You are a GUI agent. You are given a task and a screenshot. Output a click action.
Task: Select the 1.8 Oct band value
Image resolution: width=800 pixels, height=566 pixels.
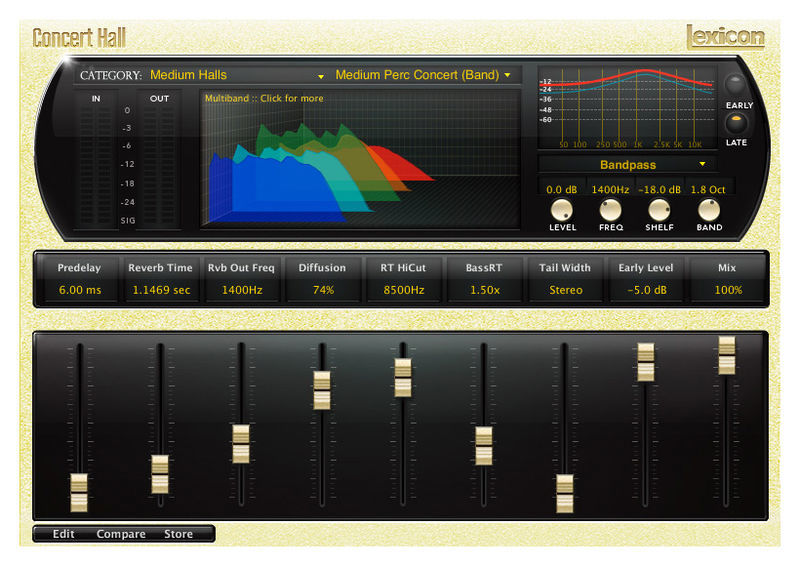point(708,189)
